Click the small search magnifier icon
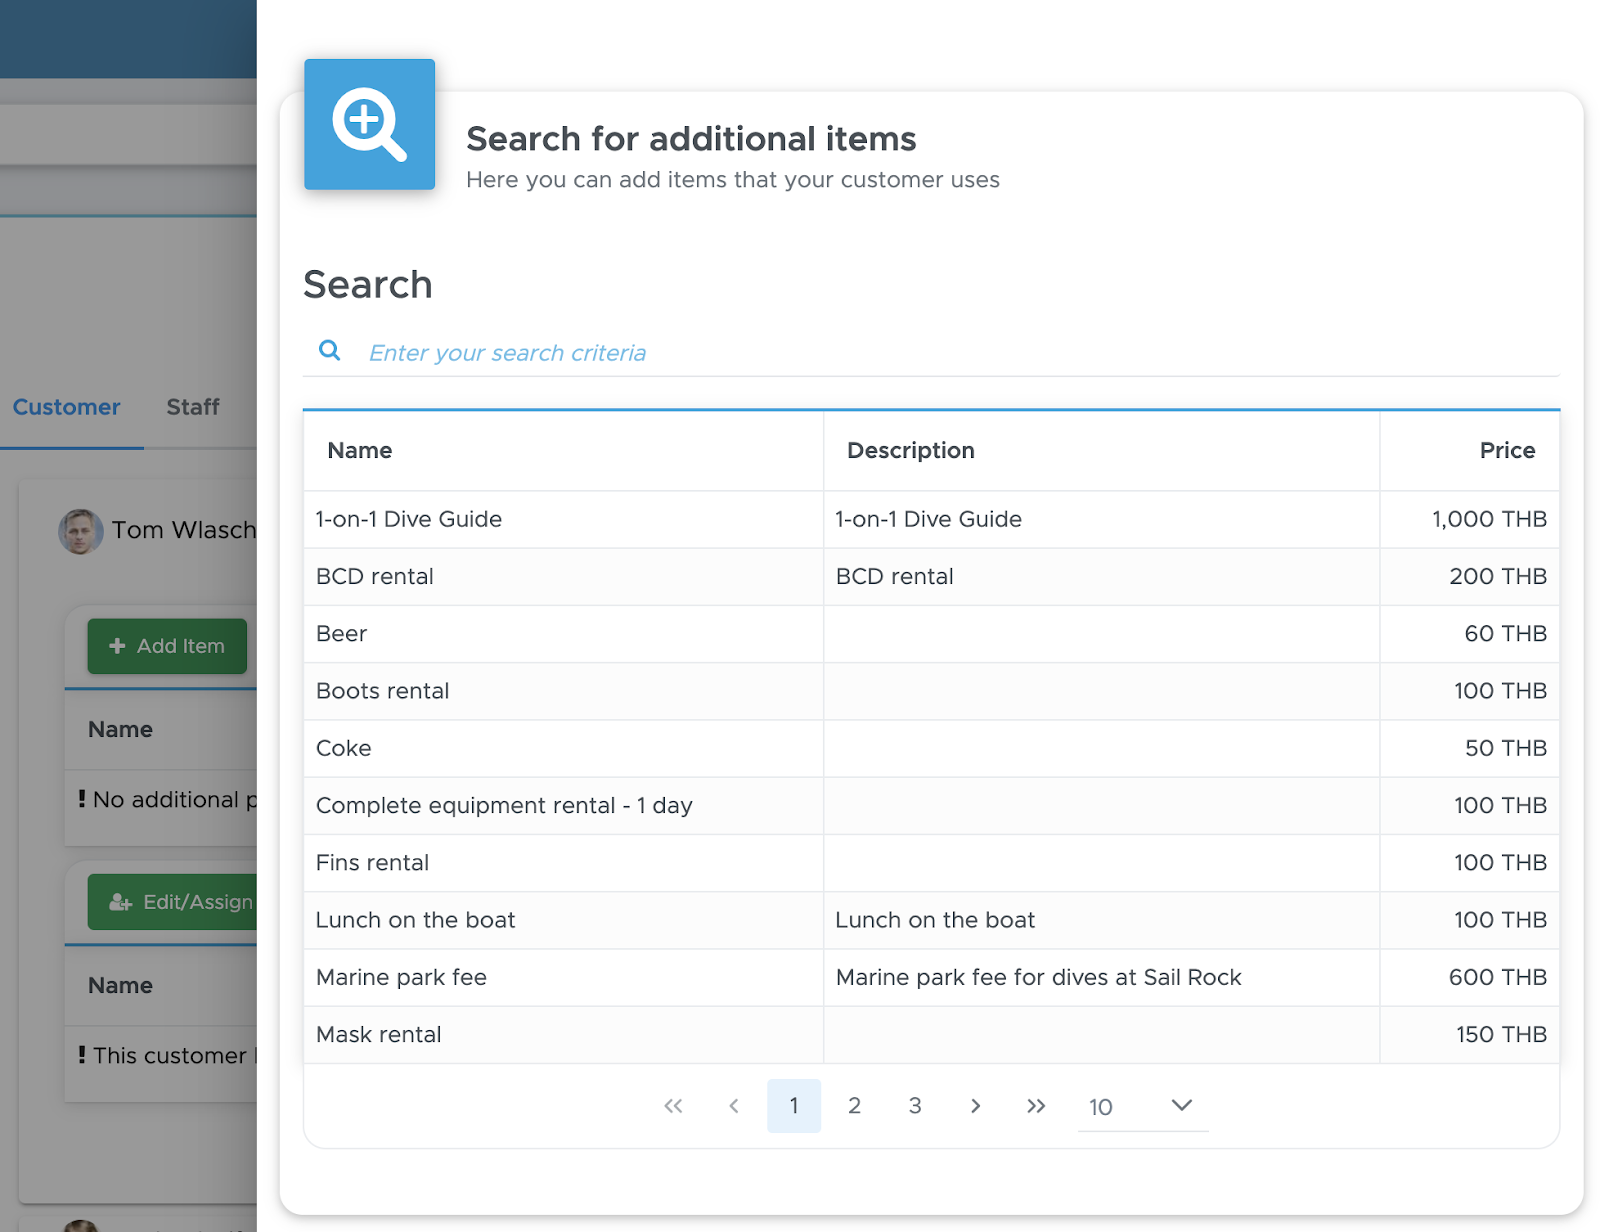The width and height of the screenshot is (1600, 1232). point(329,351)
